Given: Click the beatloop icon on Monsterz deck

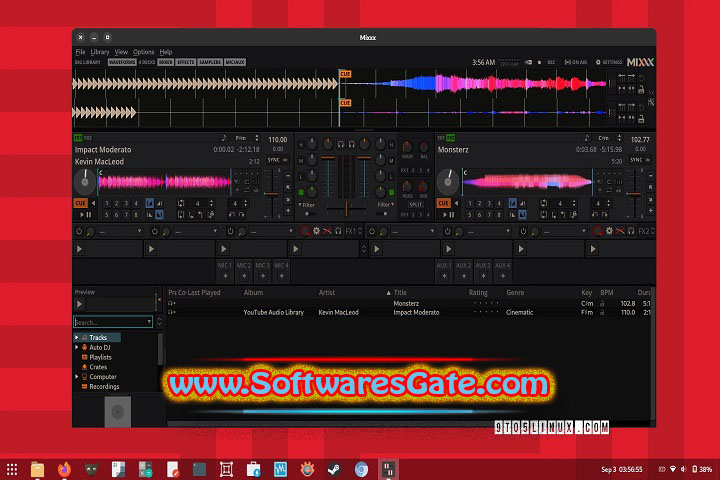Looking at the screenshot, I should (544, 203).
